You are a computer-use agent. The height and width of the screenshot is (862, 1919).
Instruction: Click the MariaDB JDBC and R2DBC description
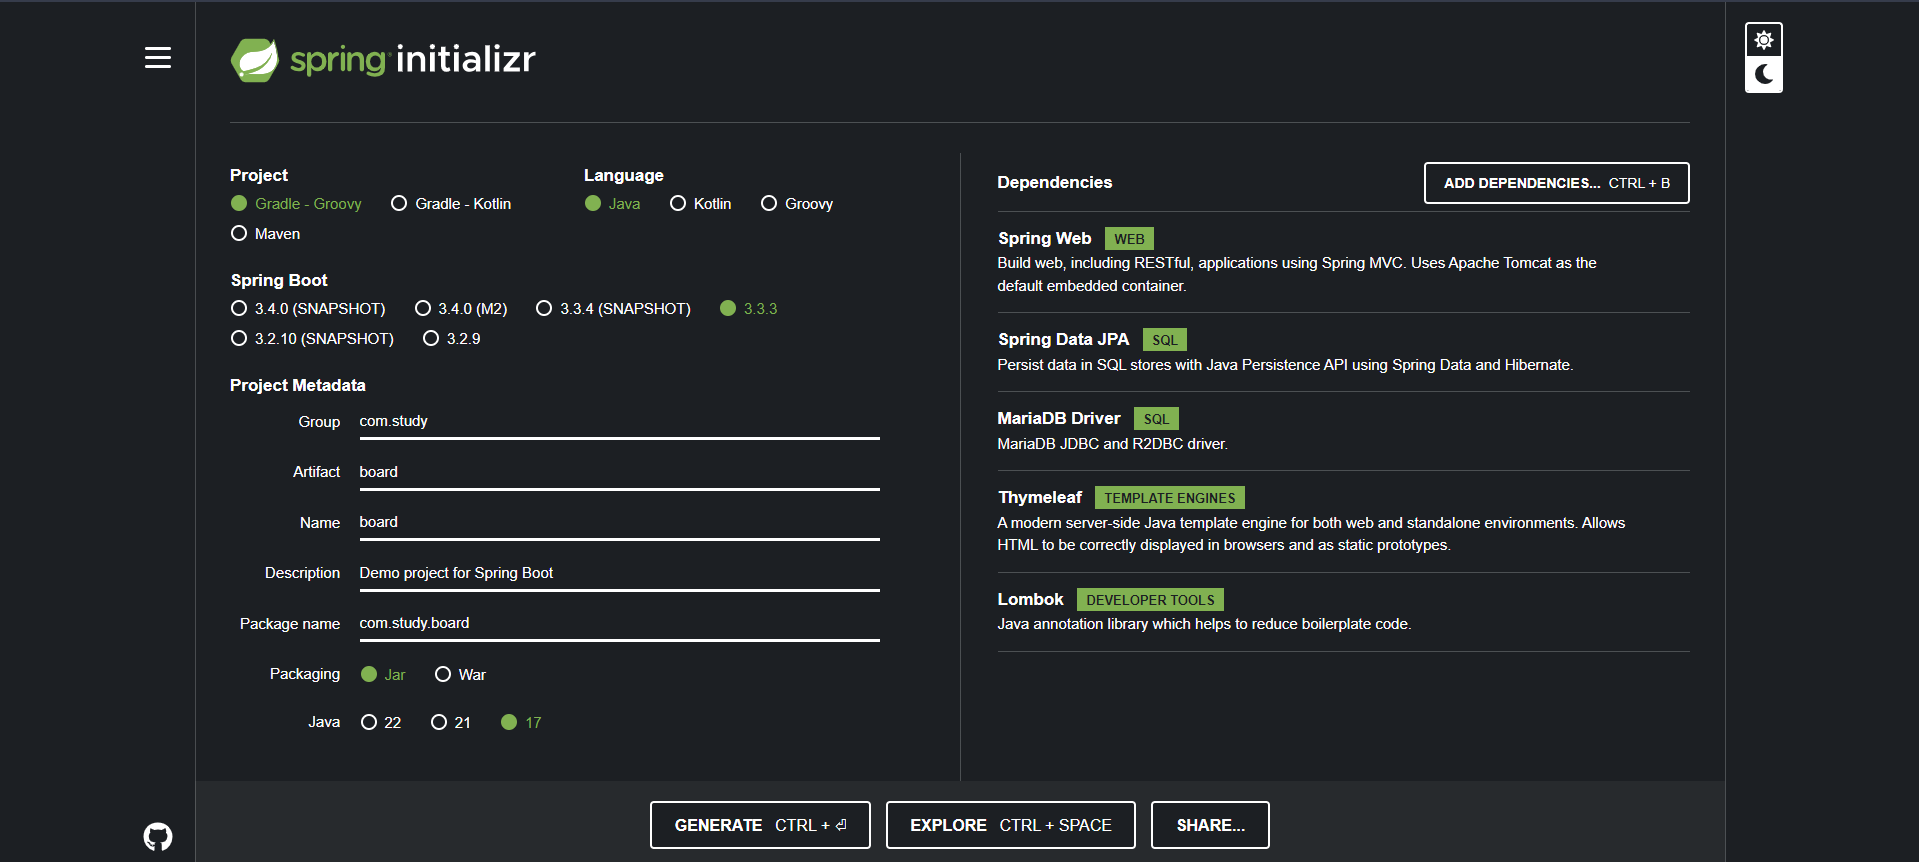click(x=1112, y=444)
